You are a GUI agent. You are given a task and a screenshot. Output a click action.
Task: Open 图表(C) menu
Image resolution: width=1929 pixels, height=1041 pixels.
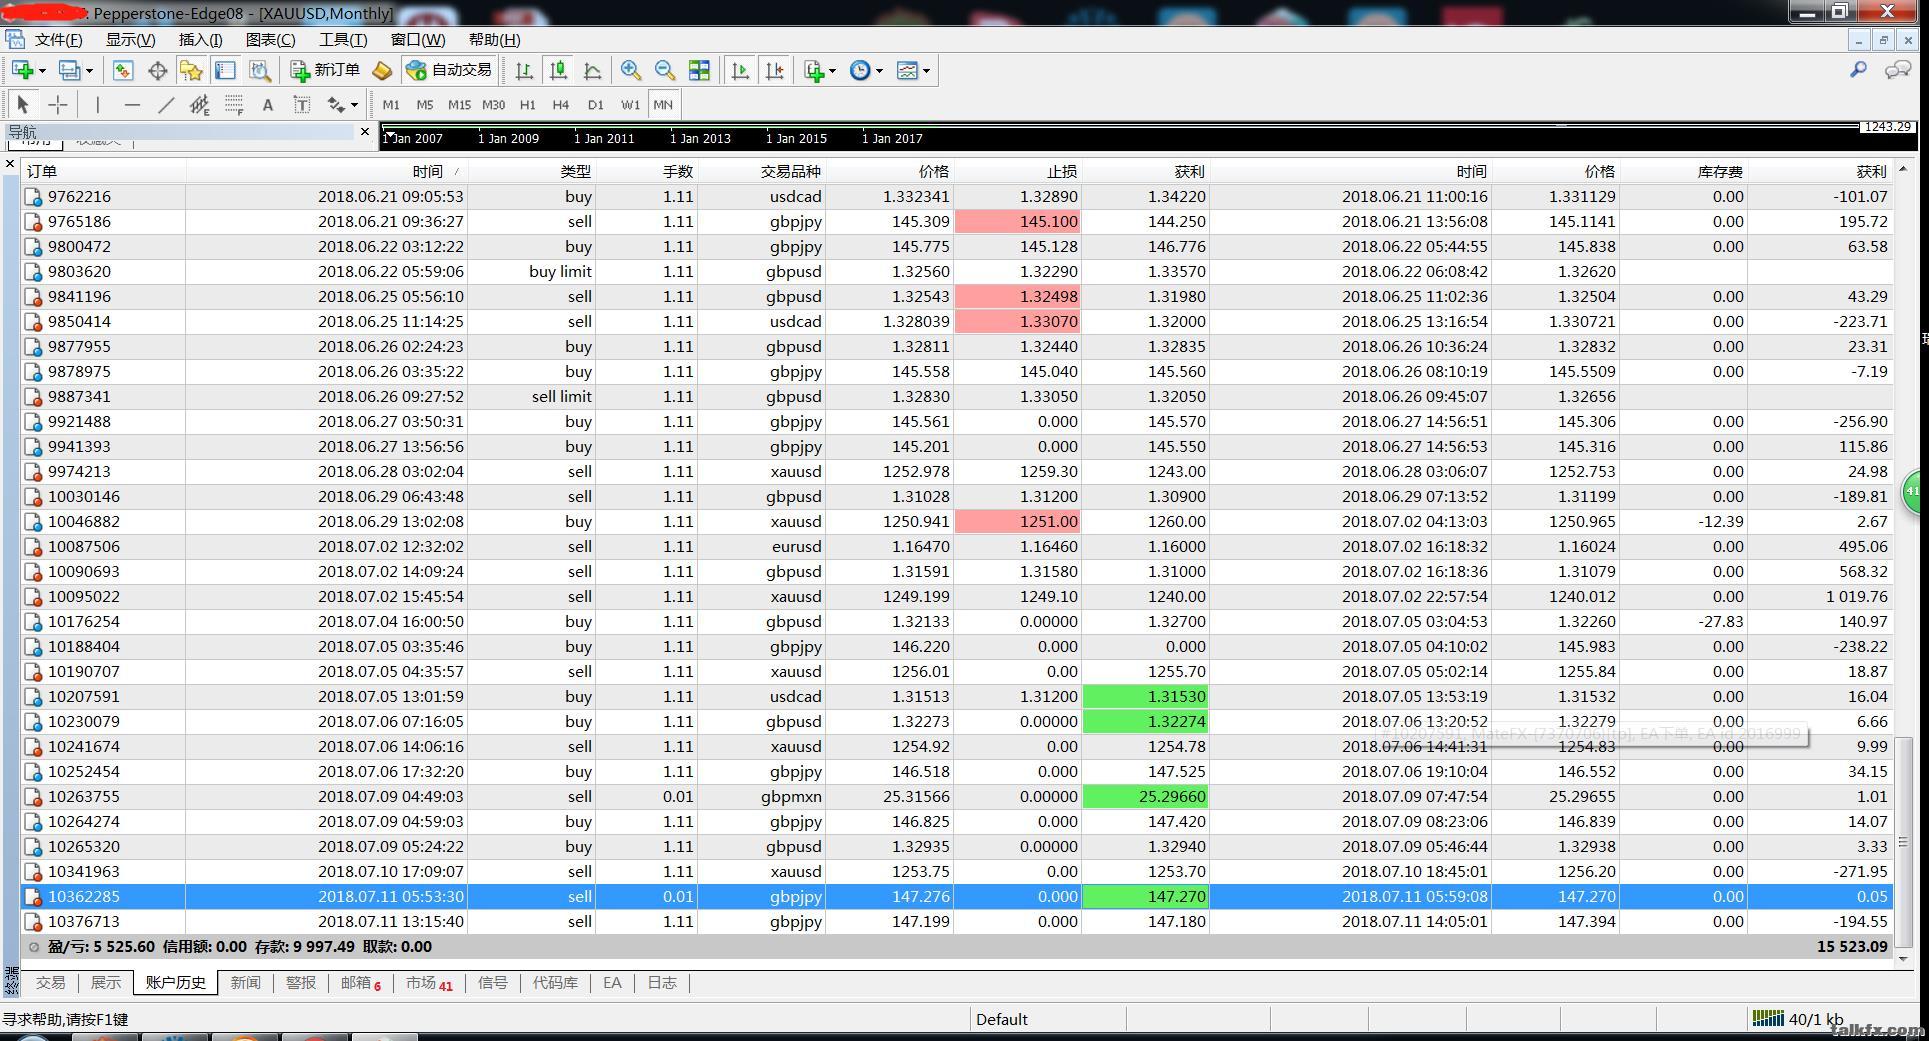tap(270, 39)
